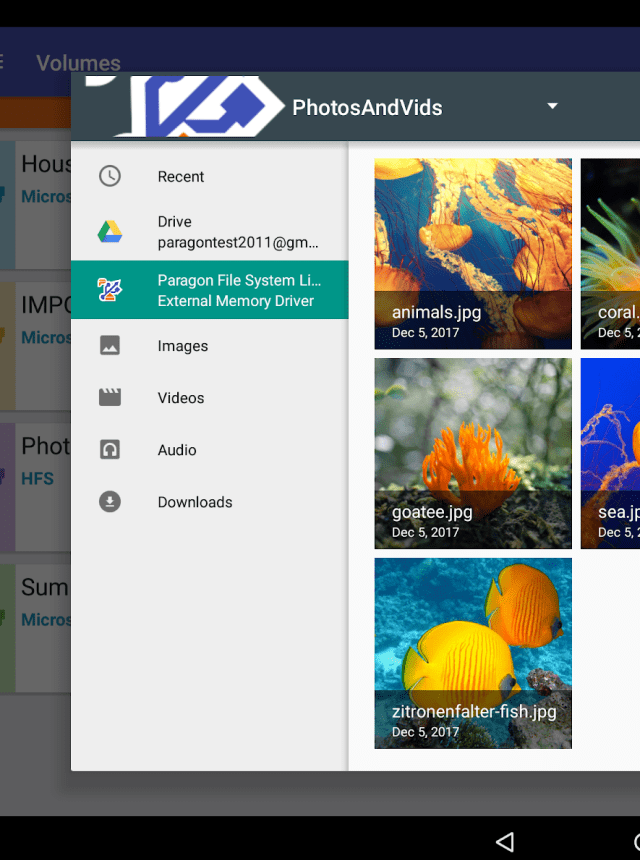Click the Recent clock icon
Image resolution: width=640 pixels, height=860 pixels.
[110, 176]
